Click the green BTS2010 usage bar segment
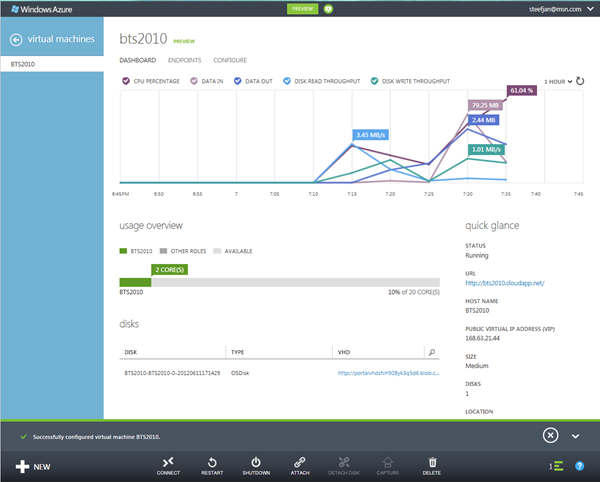This screenshot has width=600, height=482. pyautogui.click(x=135, y=282)
